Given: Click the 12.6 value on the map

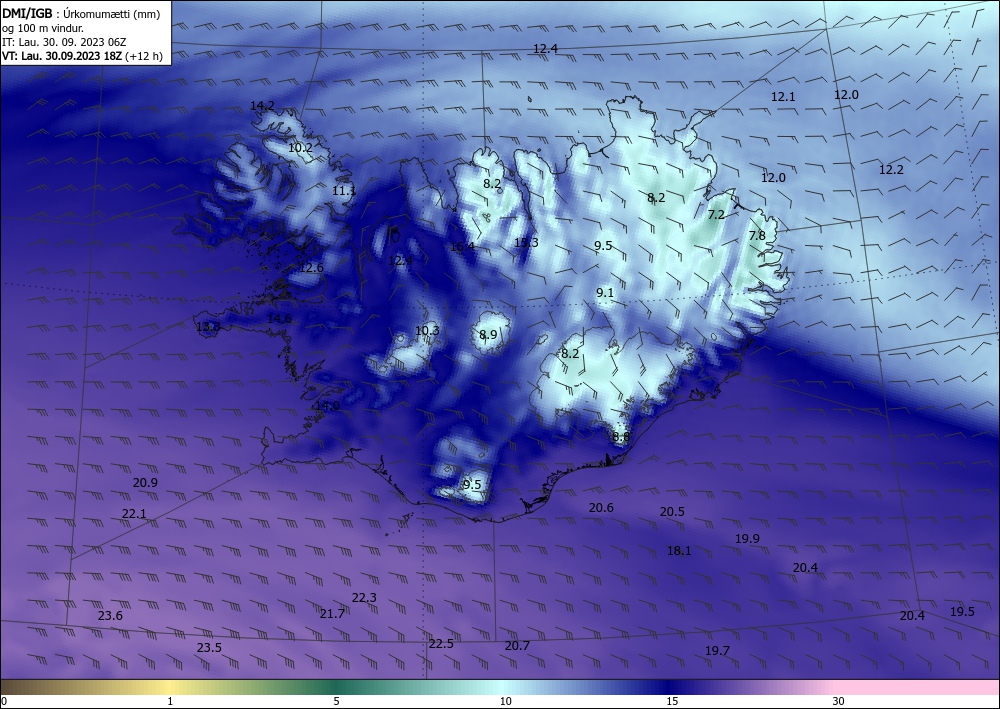Looking at the screenshot, I should point(311,268).
